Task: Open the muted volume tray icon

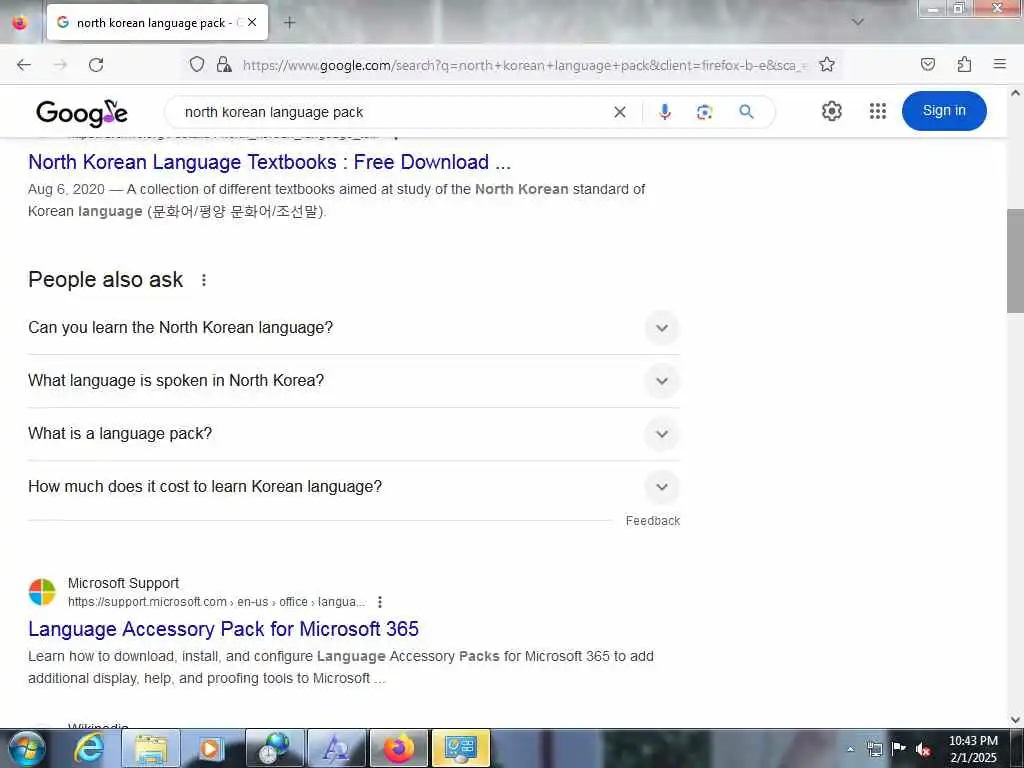Action: point(923,749)
